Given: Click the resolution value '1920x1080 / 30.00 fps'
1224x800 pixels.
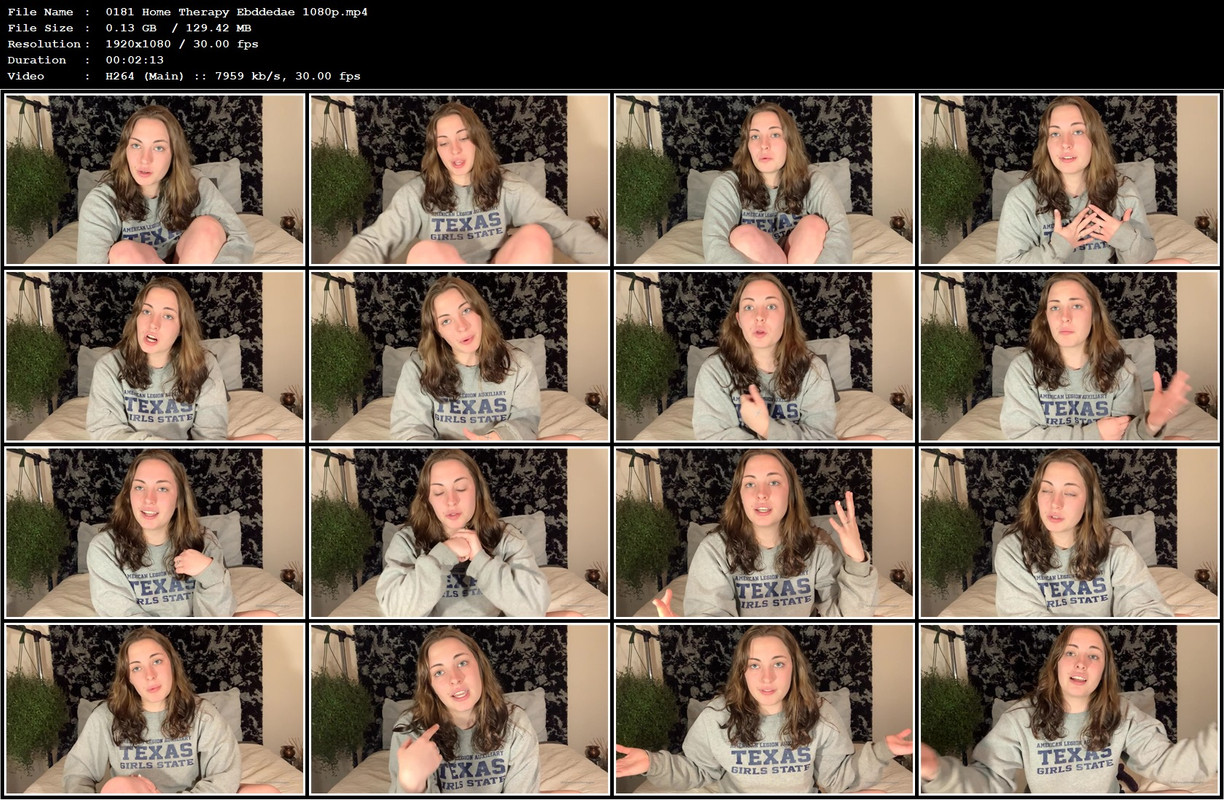Looking at the screenshot, I should pos(182,44).
